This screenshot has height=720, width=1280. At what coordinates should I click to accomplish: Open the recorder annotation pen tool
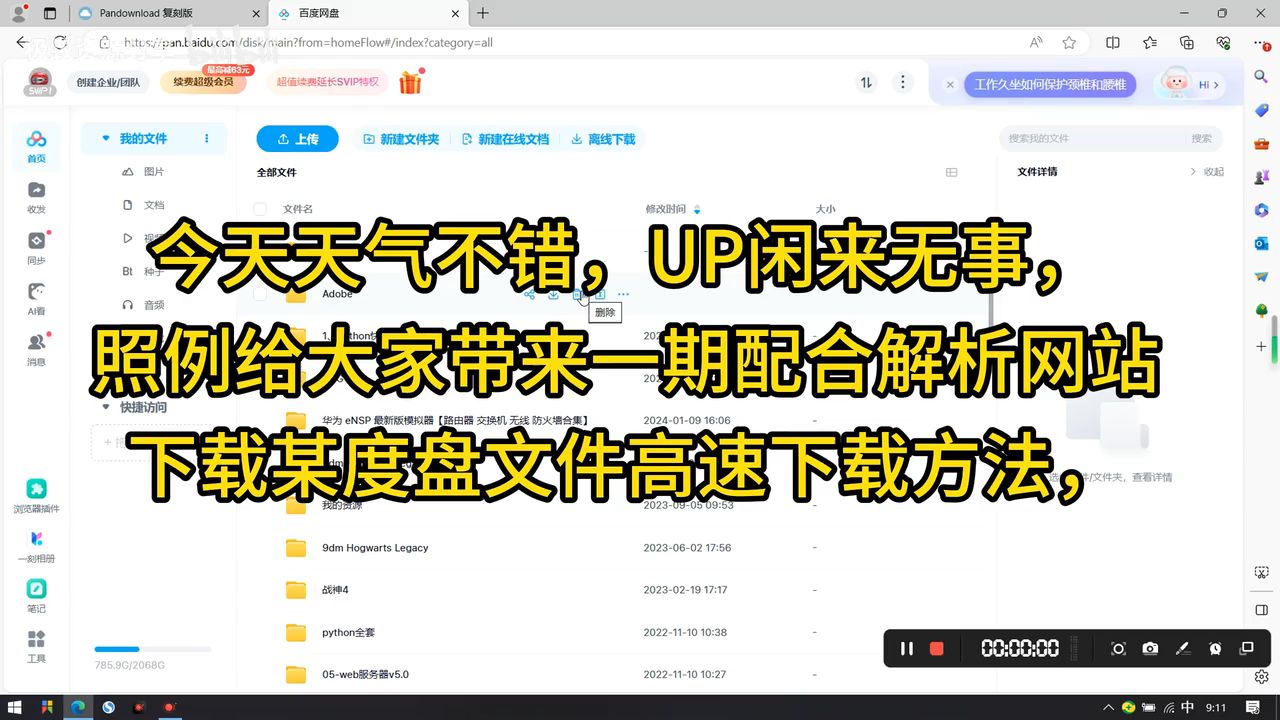1182,648
